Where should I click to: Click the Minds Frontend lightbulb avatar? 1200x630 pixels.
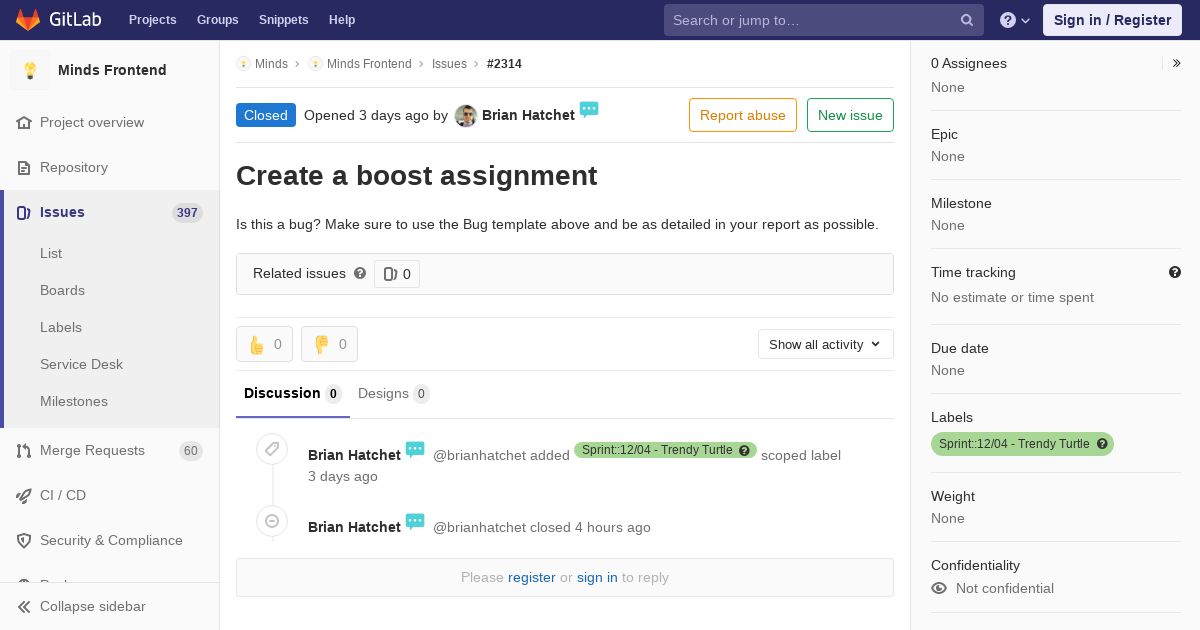pos(30,70)
